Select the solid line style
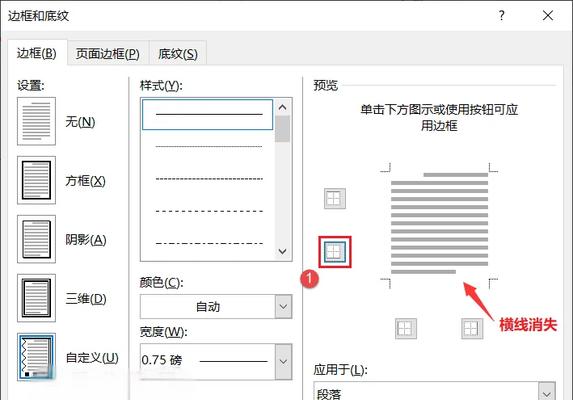Screen dimensions: 573x400 coord(207,114)
